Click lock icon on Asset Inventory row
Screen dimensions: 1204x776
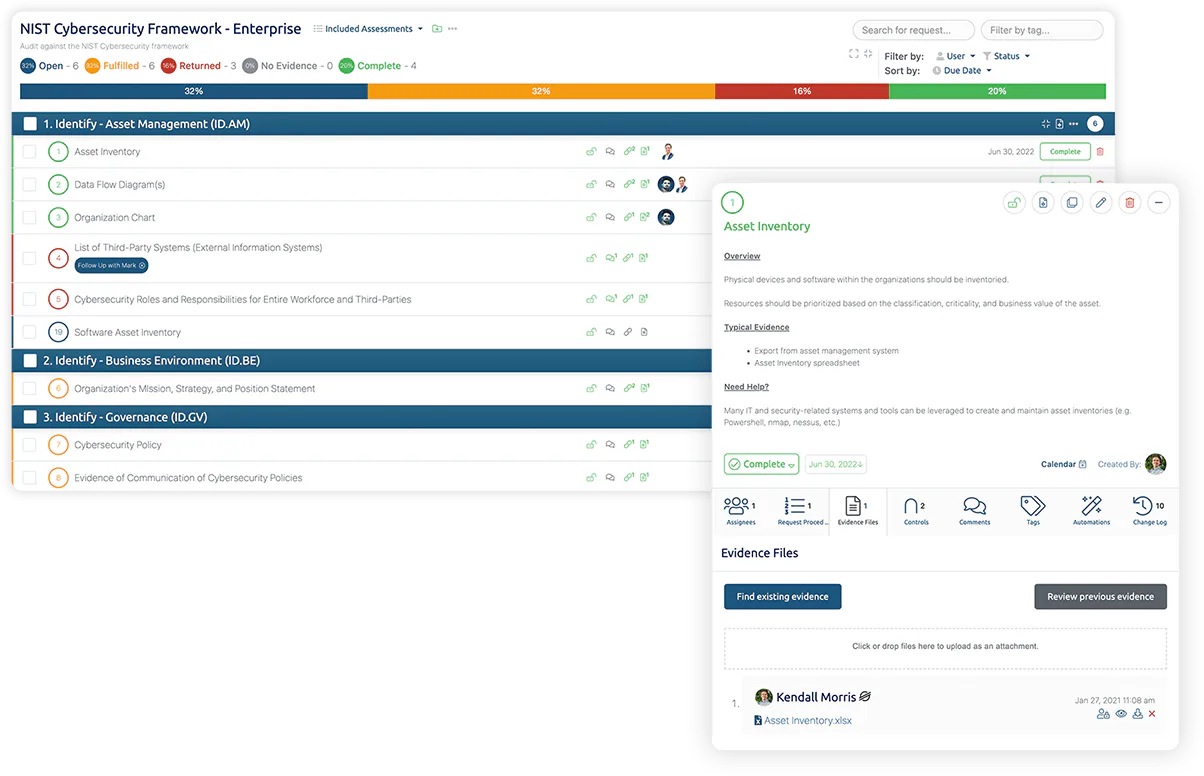coord(591,152)
